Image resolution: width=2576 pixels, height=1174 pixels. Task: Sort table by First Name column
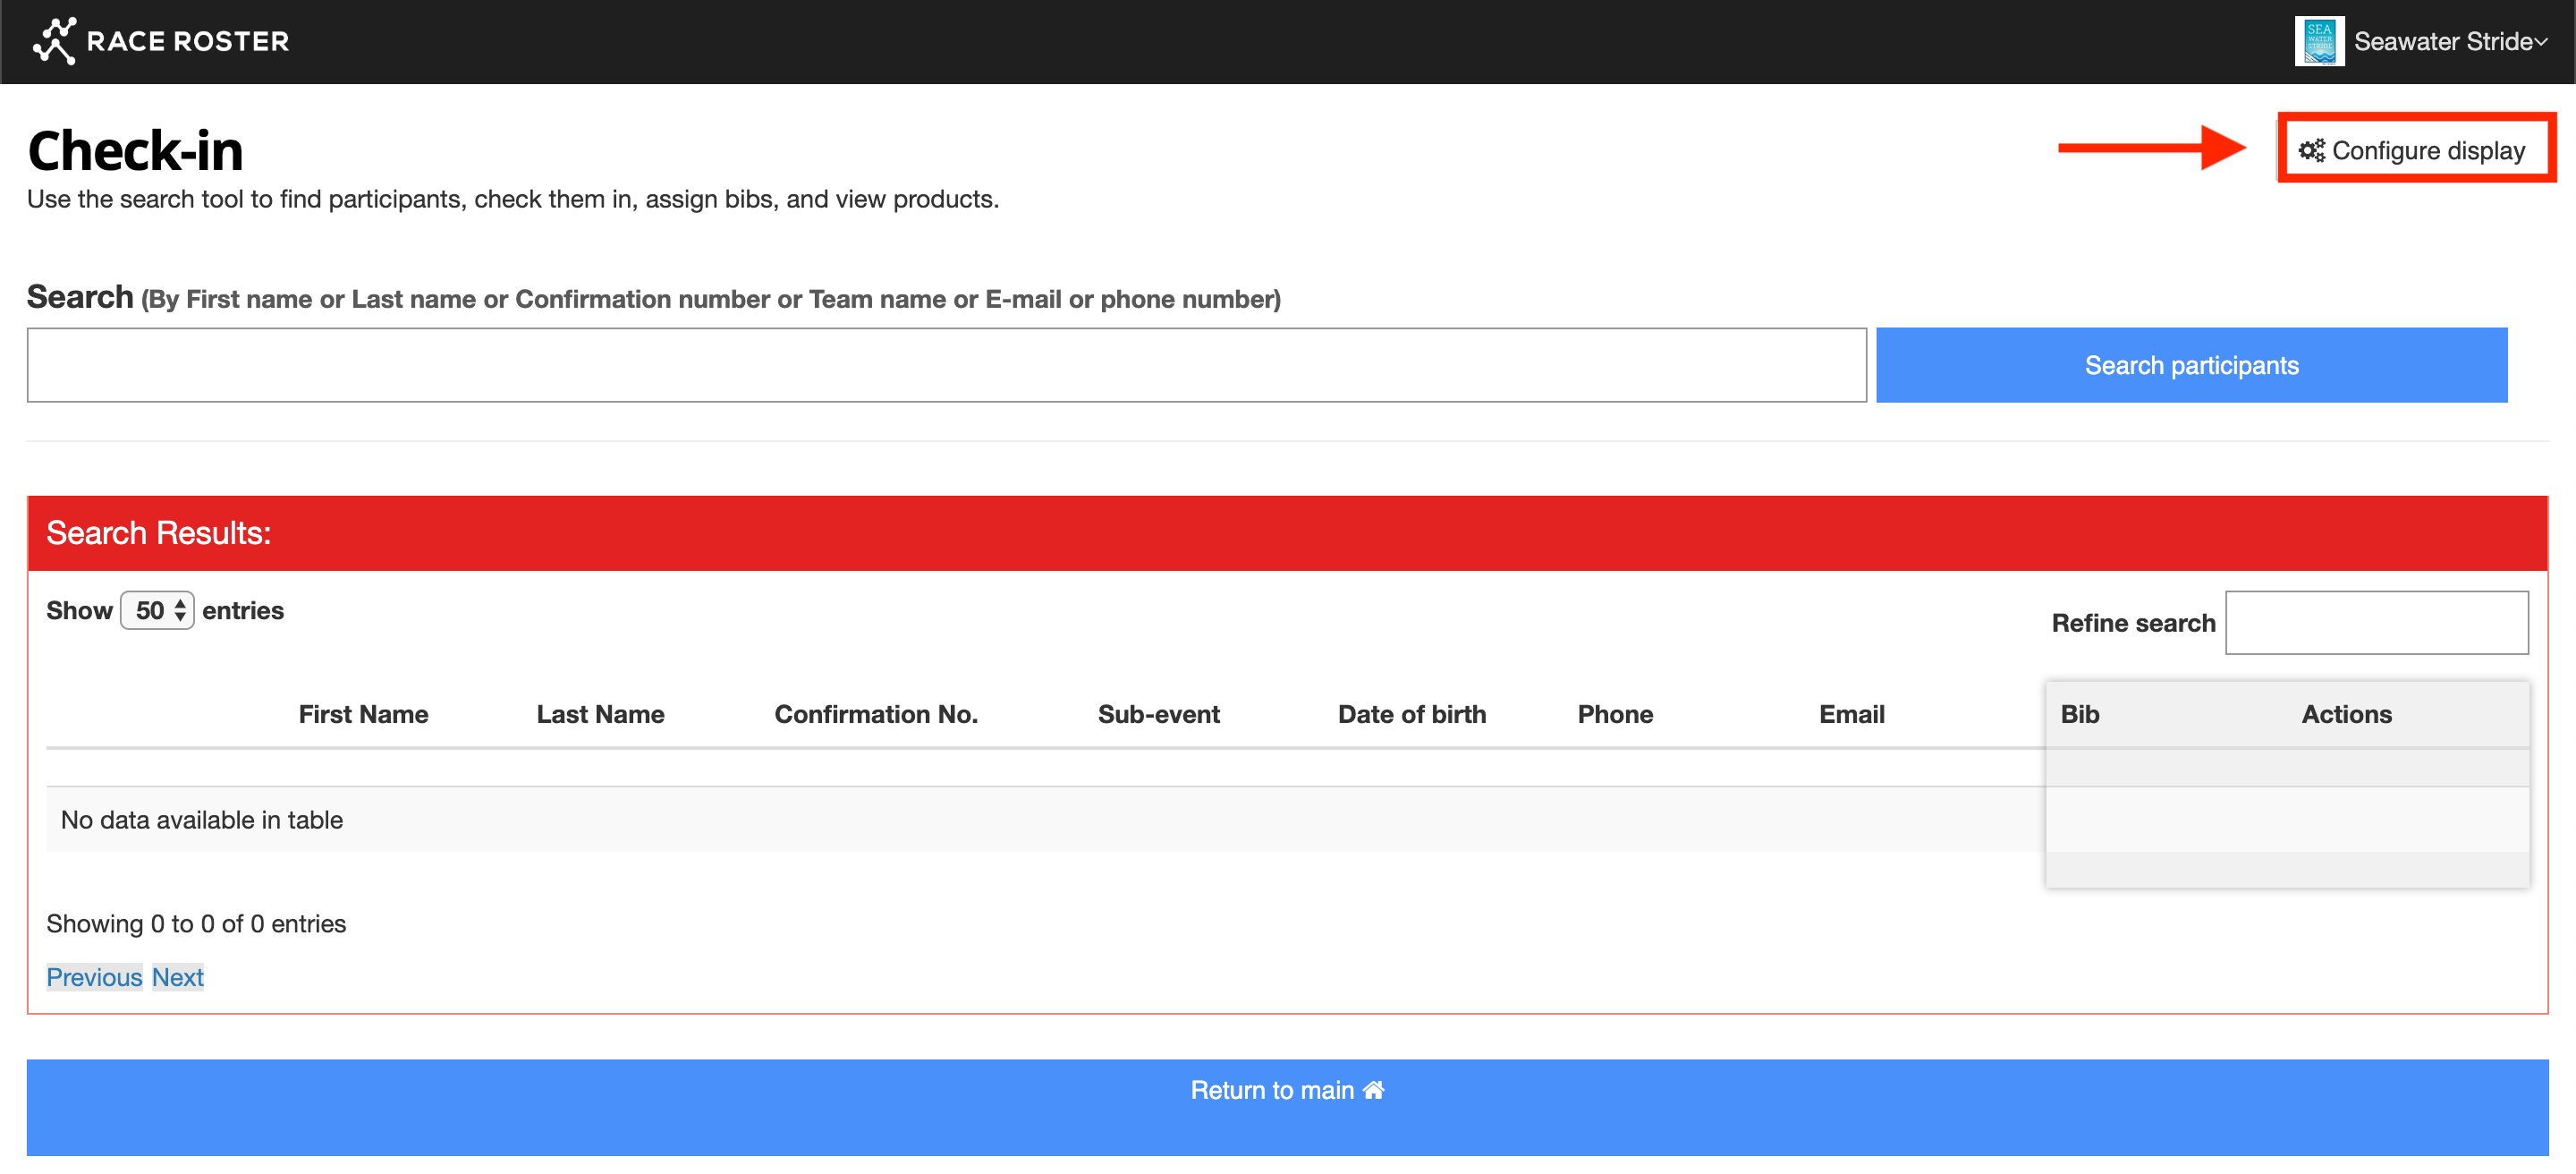pos(363,714)
